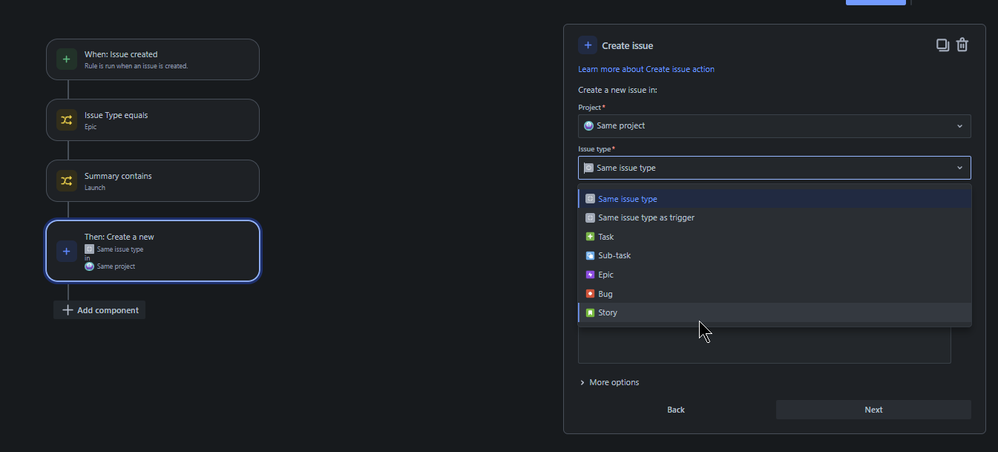The image size is (998, 452).
Task: Open Learn more about Create issue action link
Action: (646, 69)
